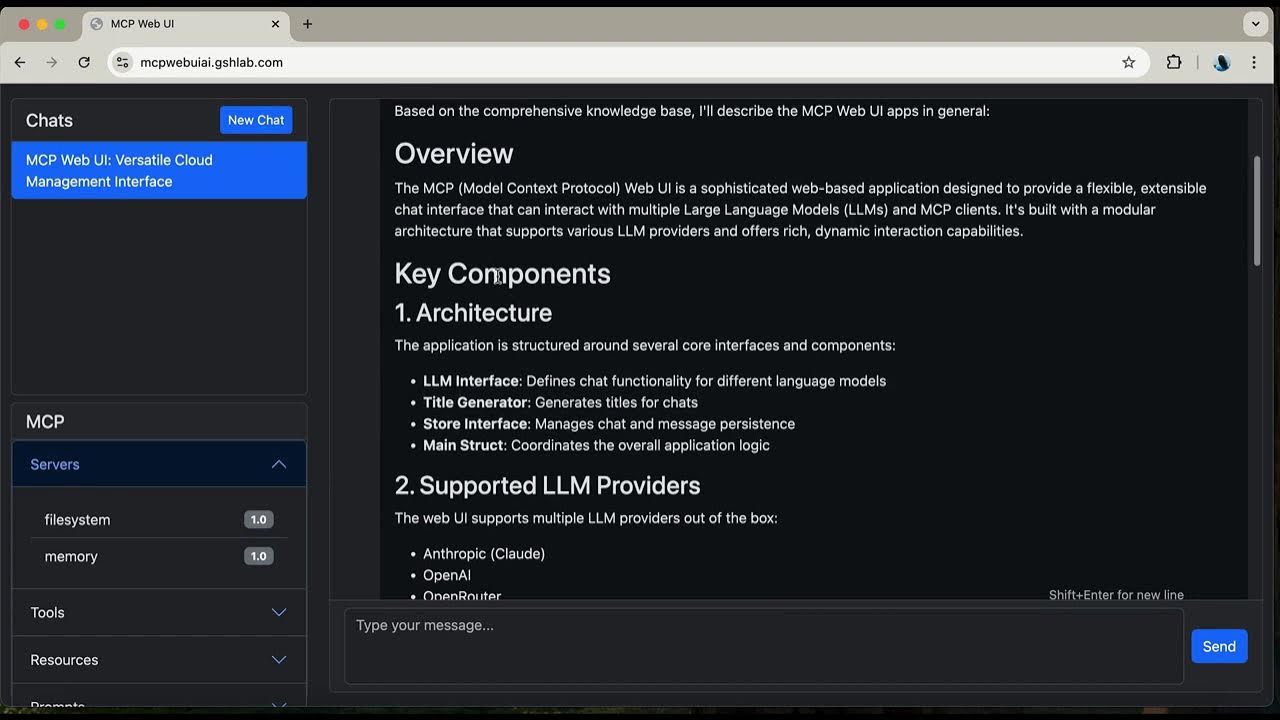Open Chrome three-dot menu
Image resolution: width=1280 pixels, height=720 pixels.
[x=1254, y=62]
